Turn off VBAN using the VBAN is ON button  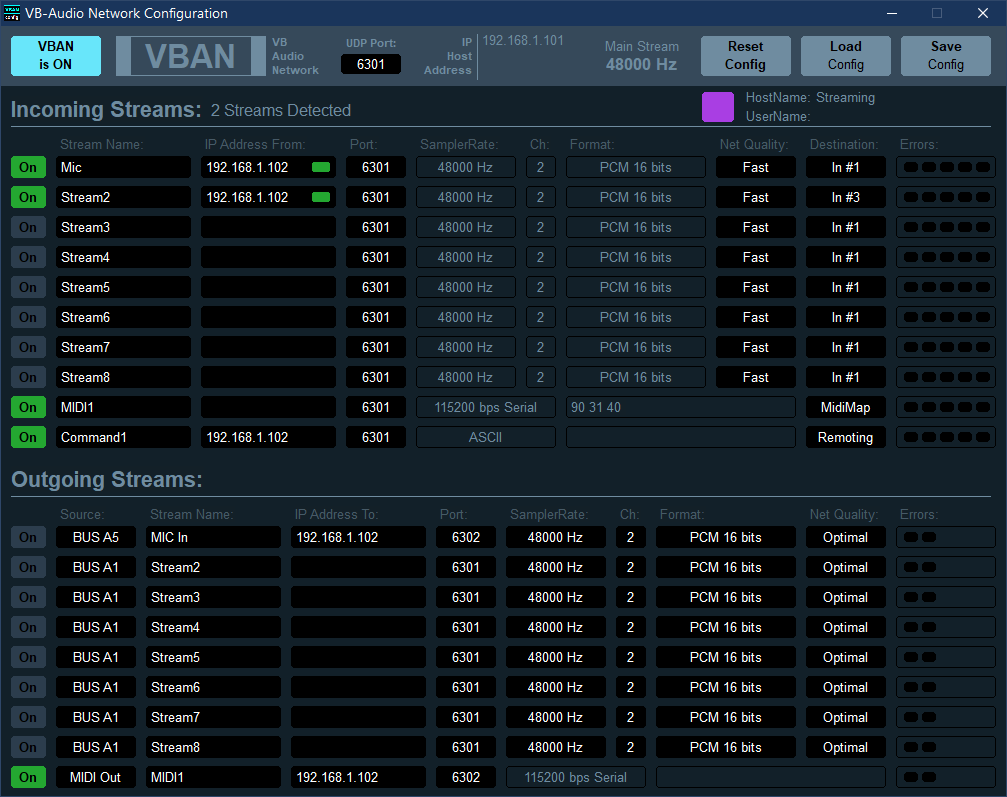pos(56,56)
